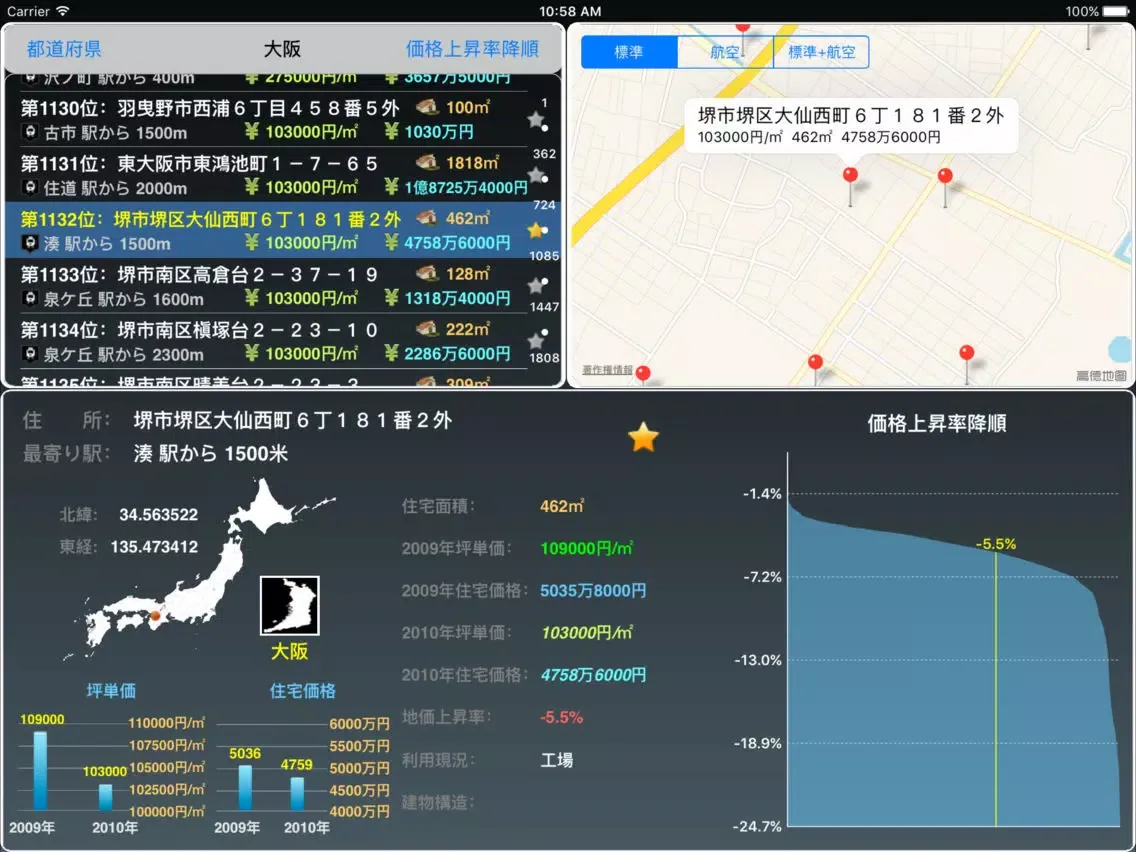Image resolution: width=1136 pixels, height=852 pixels.
Task: Tap the 10:58 AM clock in status bar
Action: coord(570,11)
